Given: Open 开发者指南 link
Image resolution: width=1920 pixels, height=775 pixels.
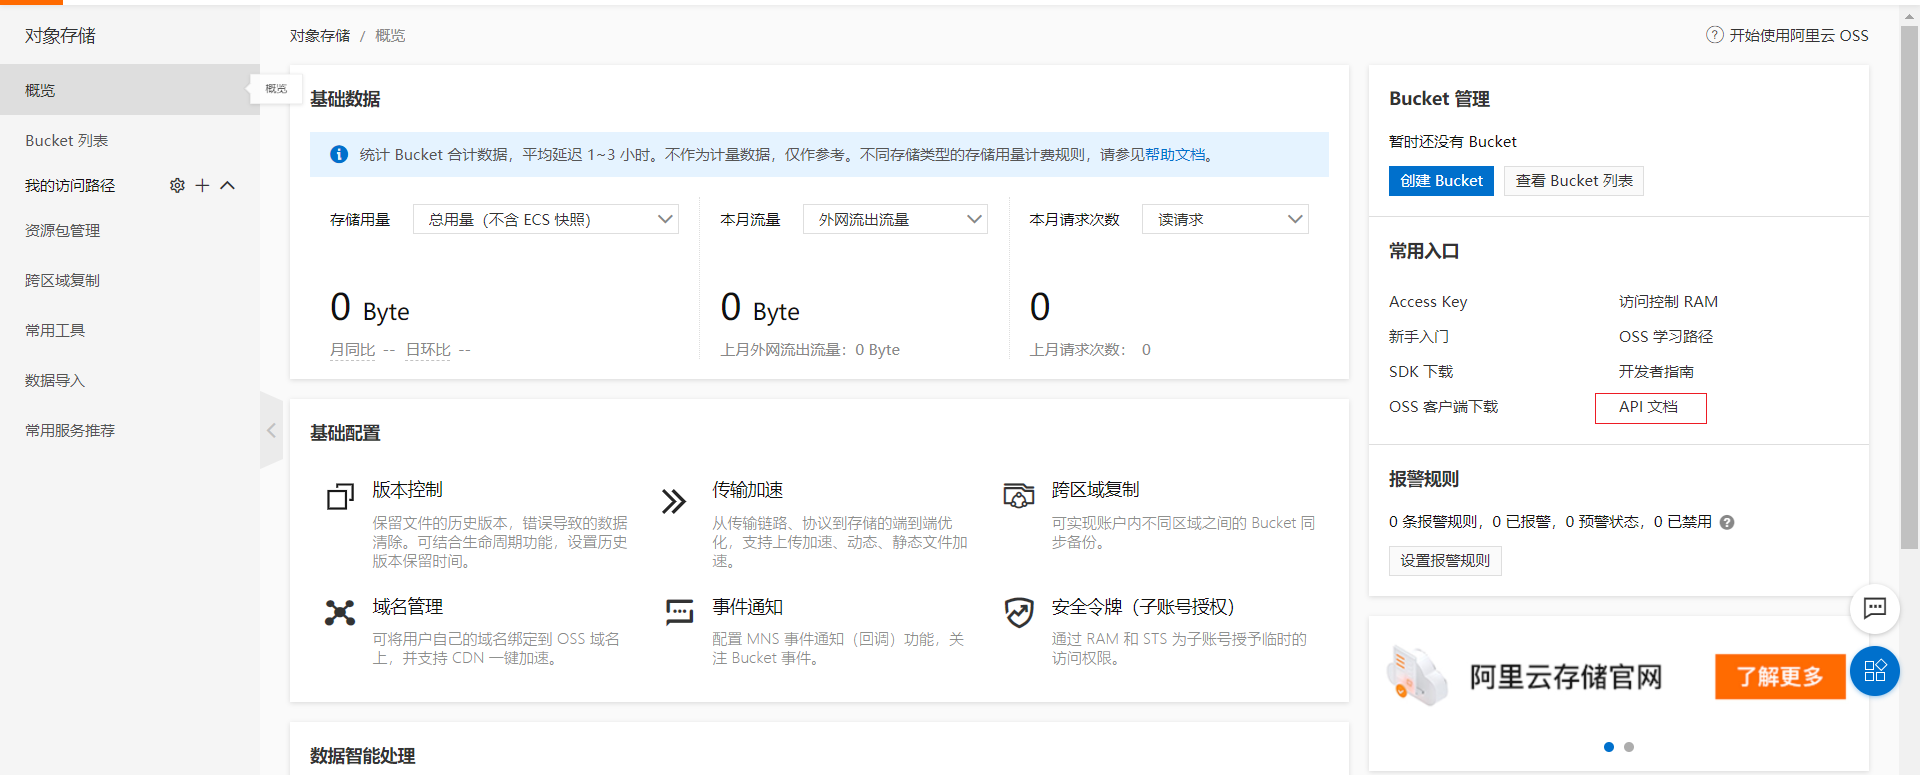Looking at the screenshot, I should (1656, 372).
